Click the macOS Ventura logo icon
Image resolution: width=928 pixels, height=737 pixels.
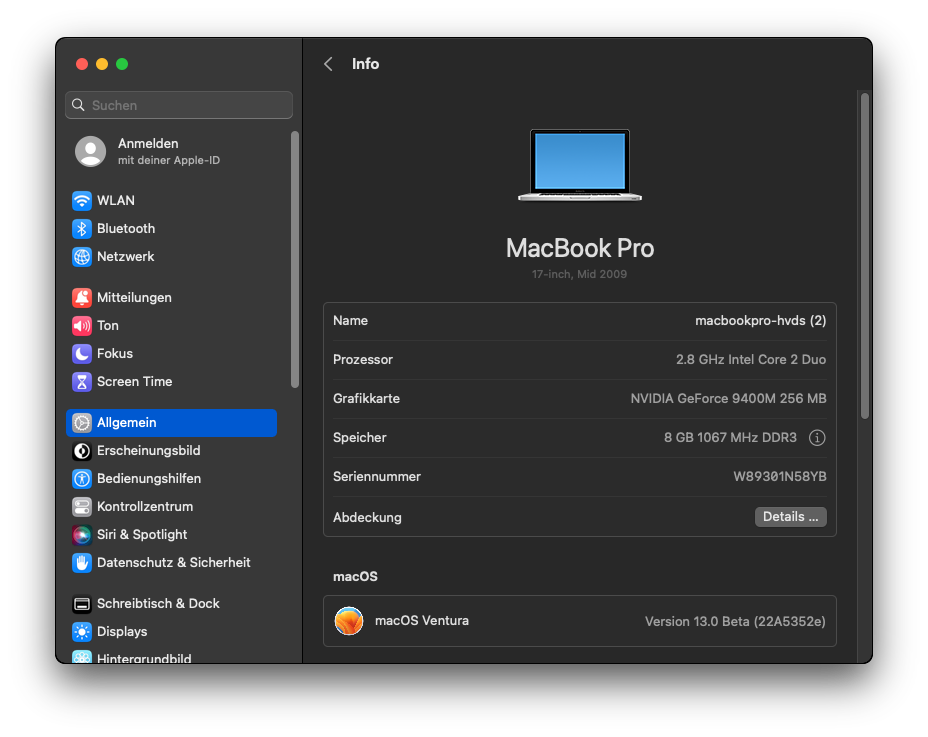349,620
